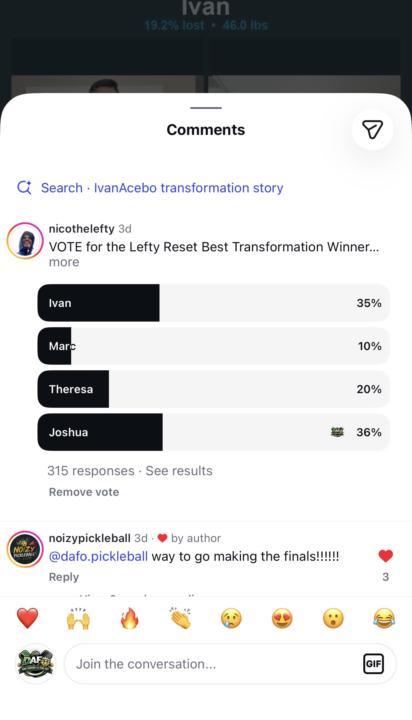Tap the share paper-plane icon
Viewport: 412px width, 720px height.
[372, 129]
